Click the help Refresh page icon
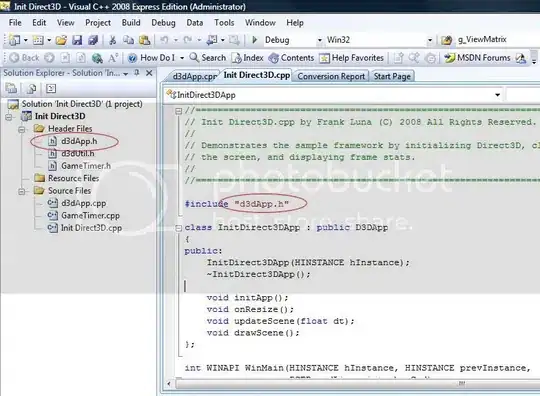This screenshot has height=396, width=540. coord(81,58)
